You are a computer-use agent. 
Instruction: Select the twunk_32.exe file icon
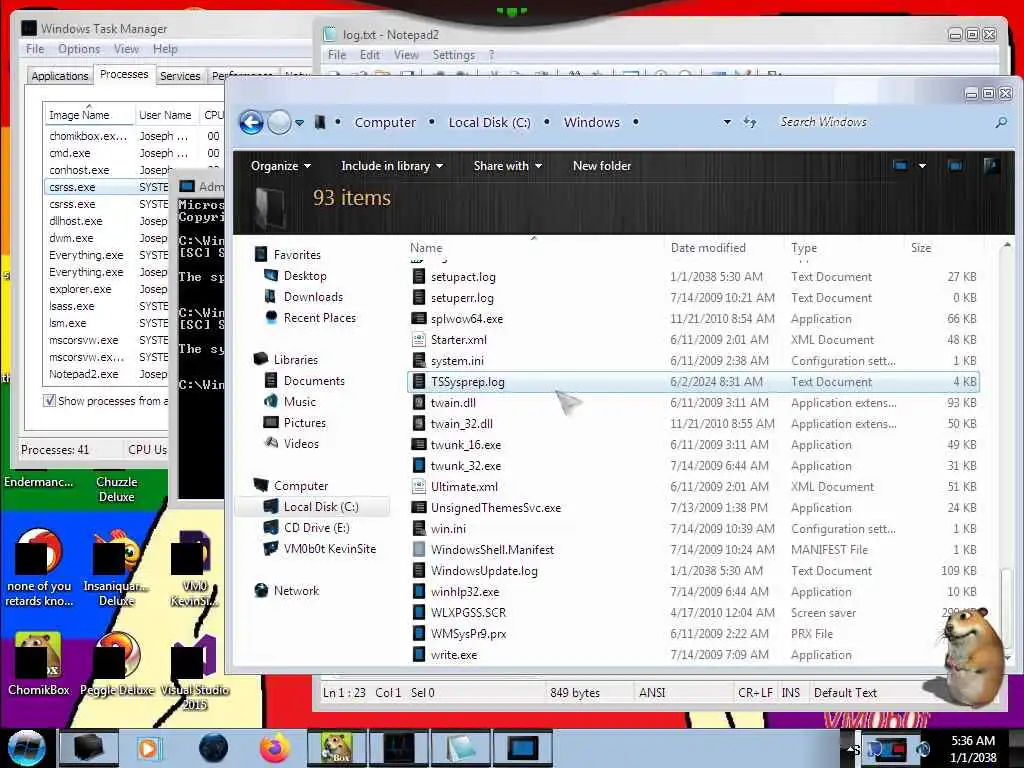pyautogui.click(x=419, y=466)
